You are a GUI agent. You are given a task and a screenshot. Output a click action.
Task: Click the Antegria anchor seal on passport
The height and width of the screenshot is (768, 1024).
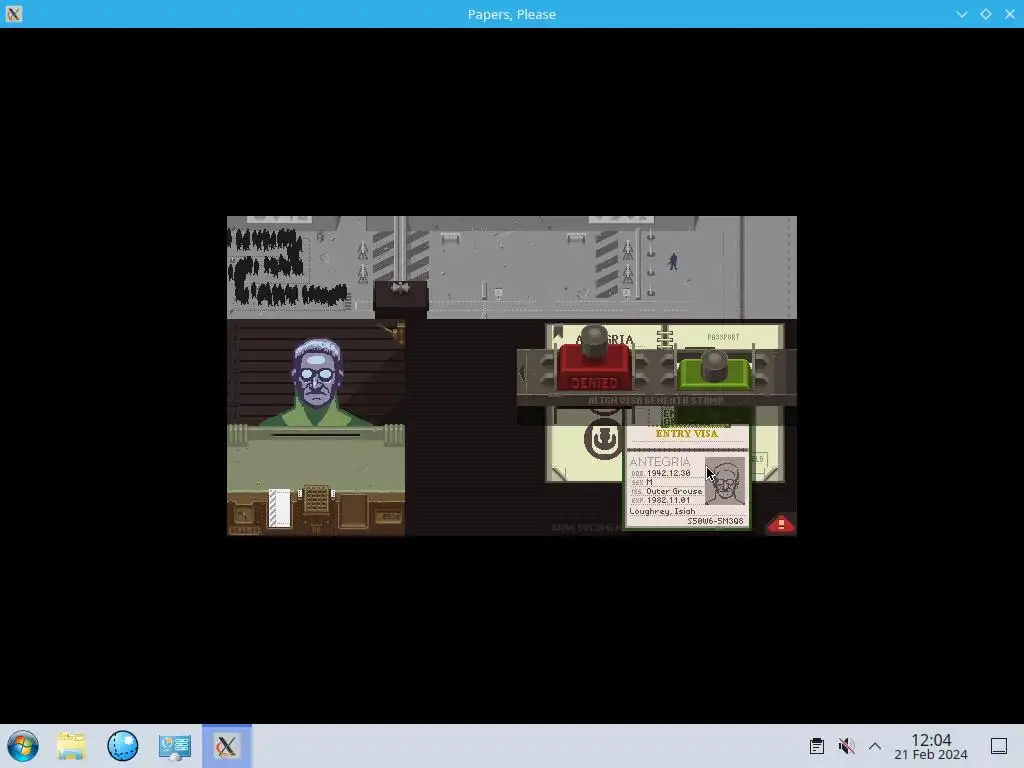tap(603, 439)
